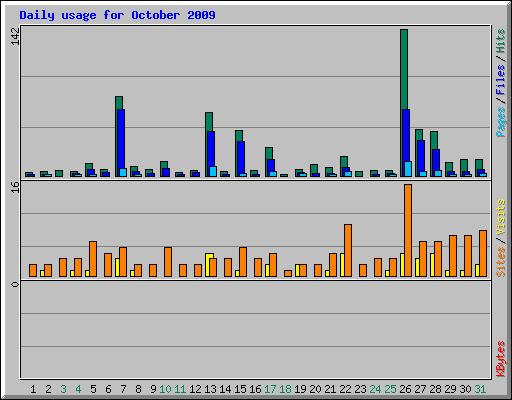Click the green day label "10"
This screenshot has width=512, height=400.
pos(165,389)
